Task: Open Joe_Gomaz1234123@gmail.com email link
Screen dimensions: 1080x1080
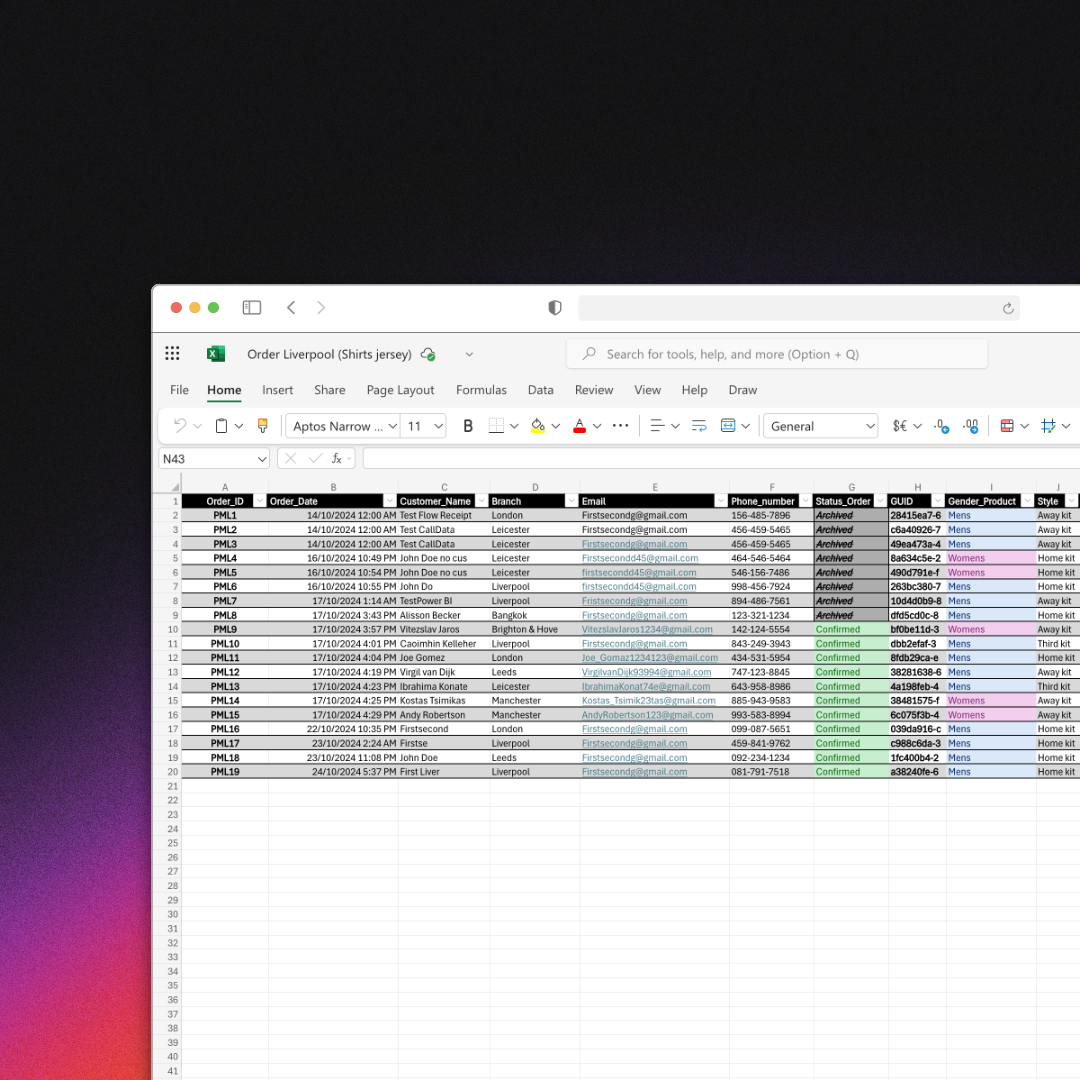Action: [650, 658]
